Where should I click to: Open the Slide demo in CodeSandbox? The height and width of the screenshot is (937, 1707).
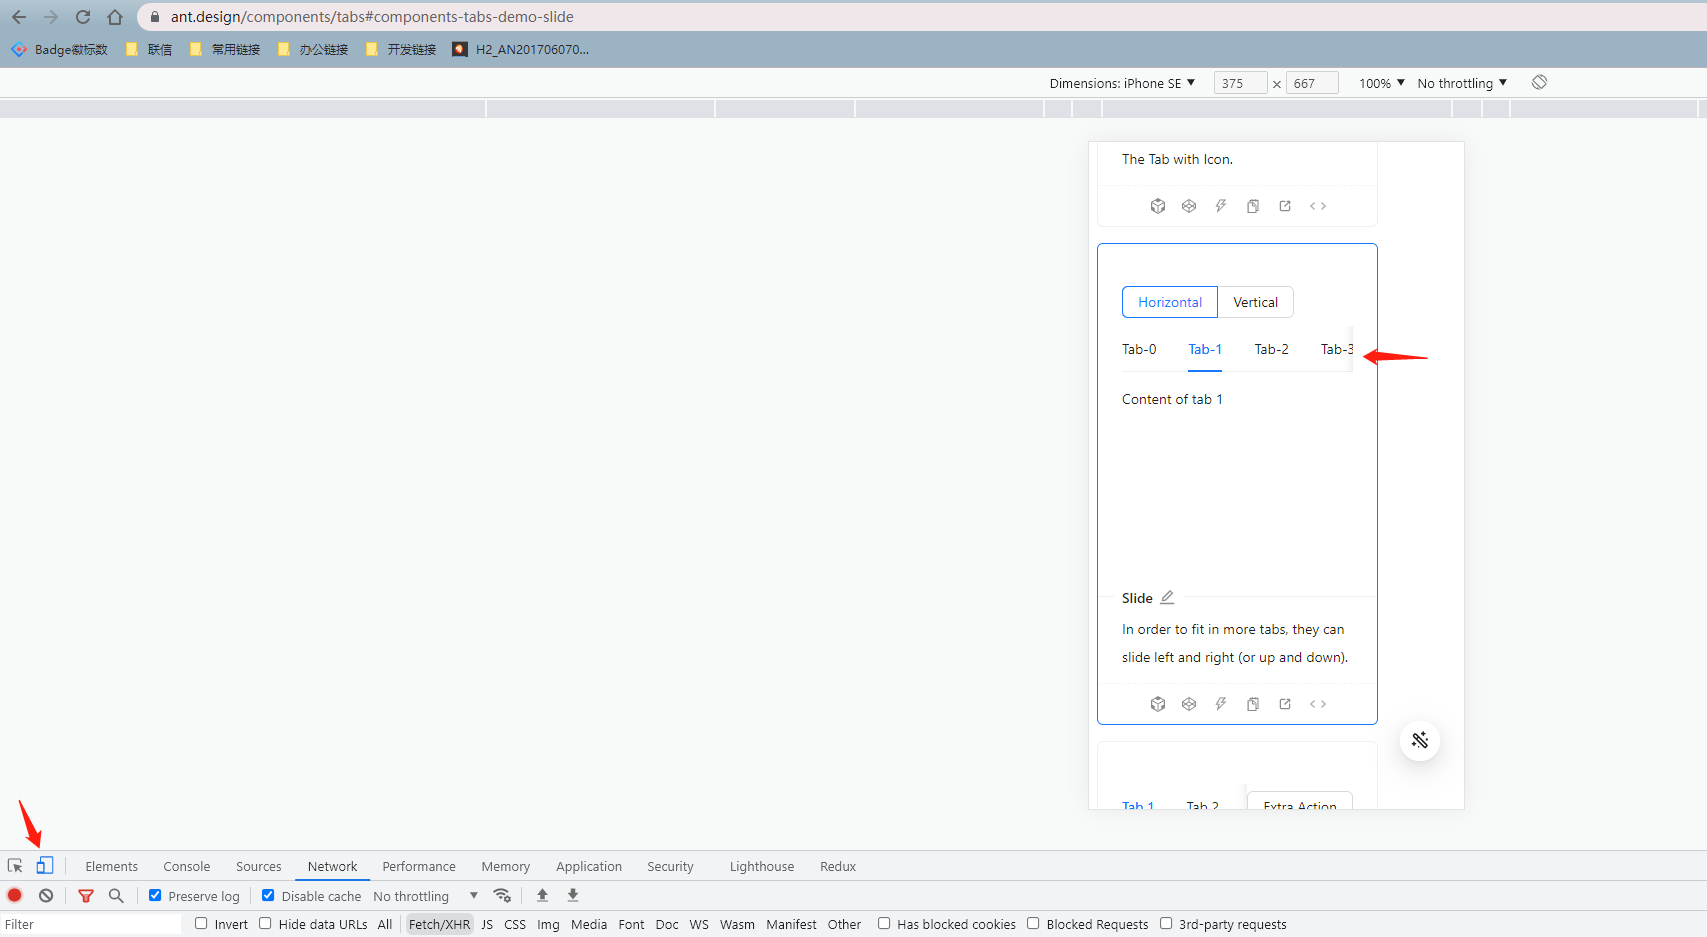1158,703
